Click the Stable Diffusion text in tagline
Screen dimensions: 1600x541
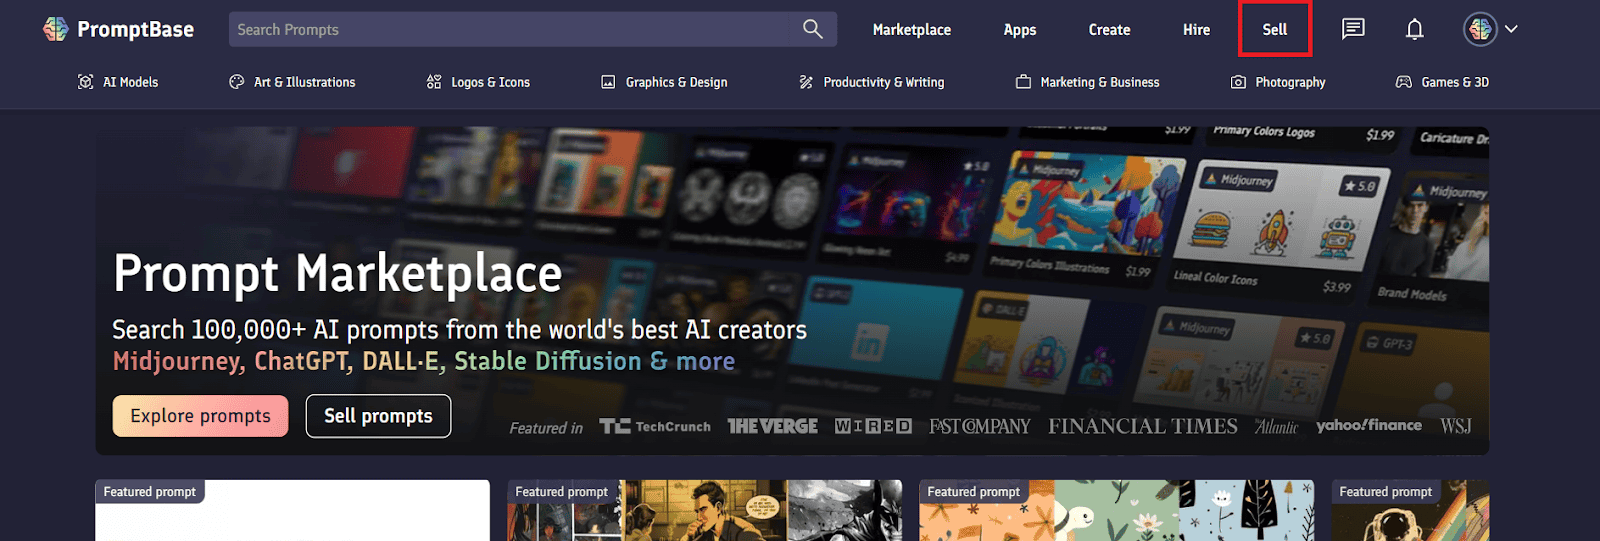click(548, 361)
